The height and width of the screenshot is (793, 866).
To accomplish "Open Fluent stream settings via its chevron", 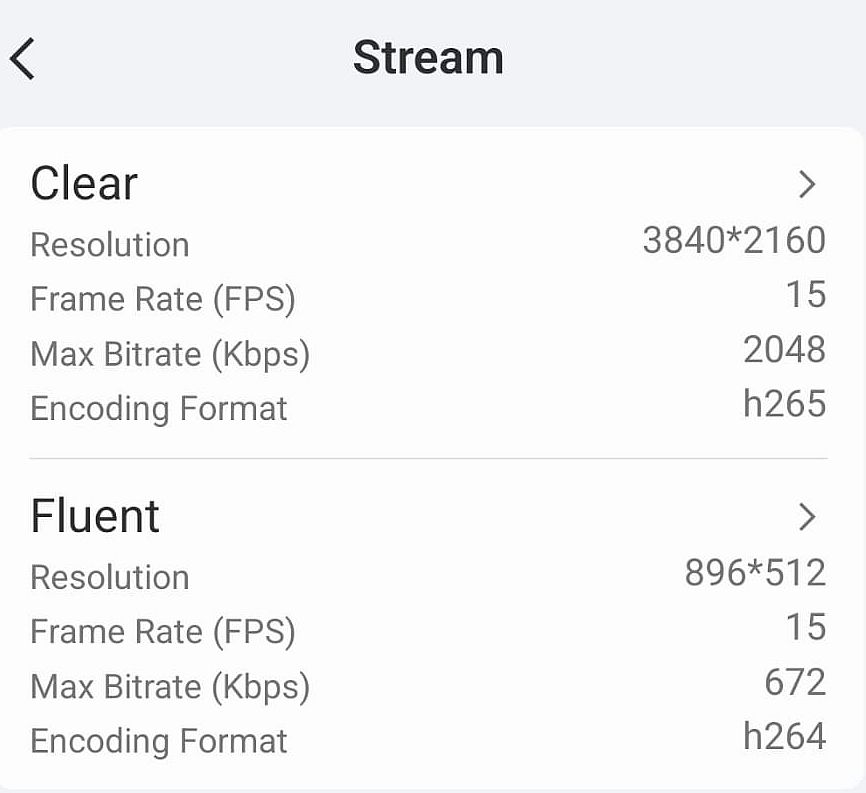I will pos(808,517).
